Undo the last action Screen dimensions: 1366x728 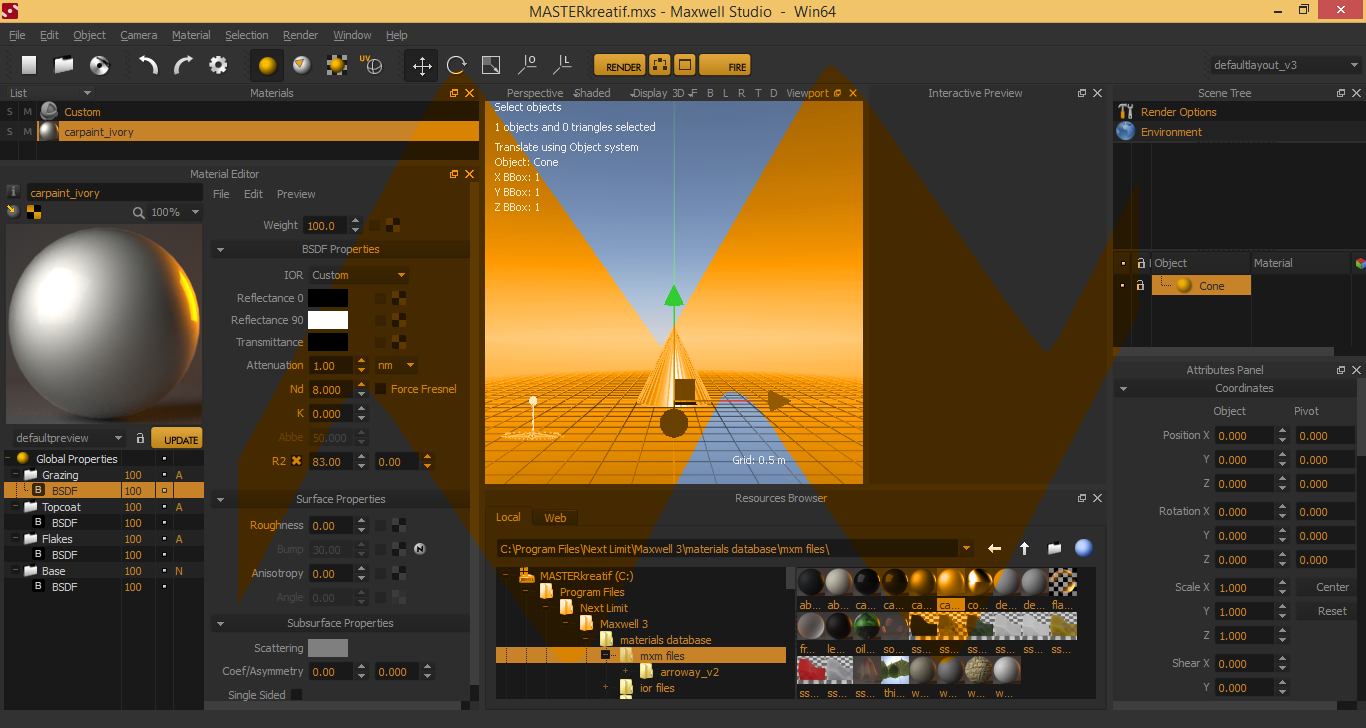(x=148, y=66)
